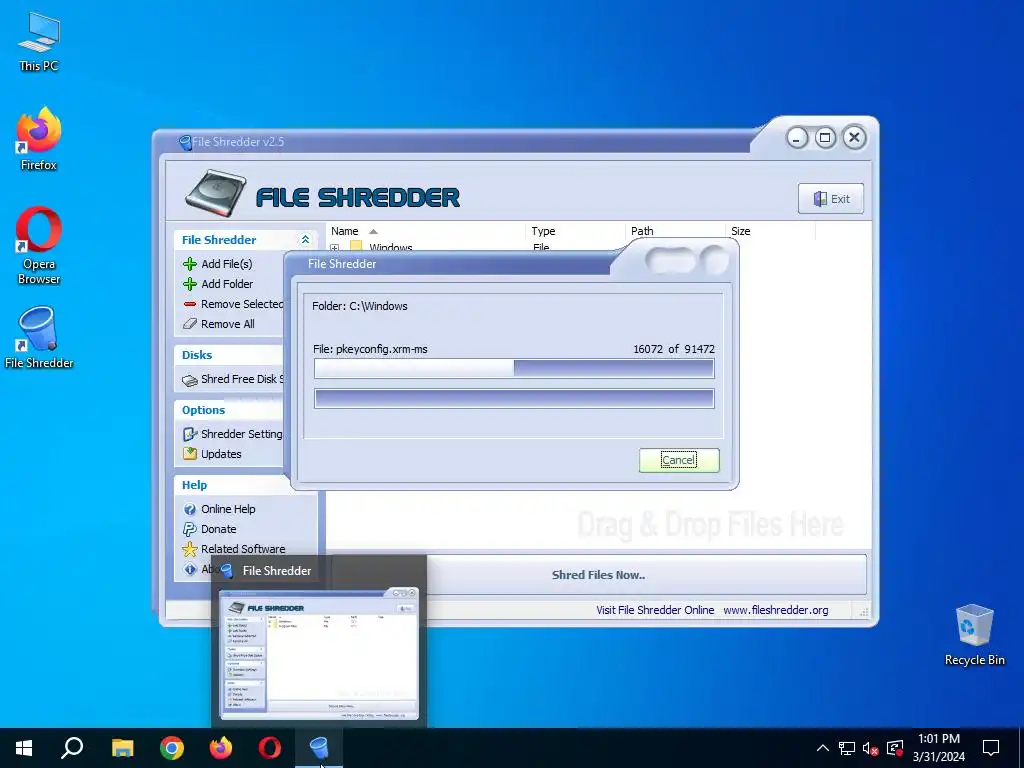The height and width of the screenshot is (768, 1024).
Task: Click the Shredder Settings icon
Action: click(x=190, y=434)
